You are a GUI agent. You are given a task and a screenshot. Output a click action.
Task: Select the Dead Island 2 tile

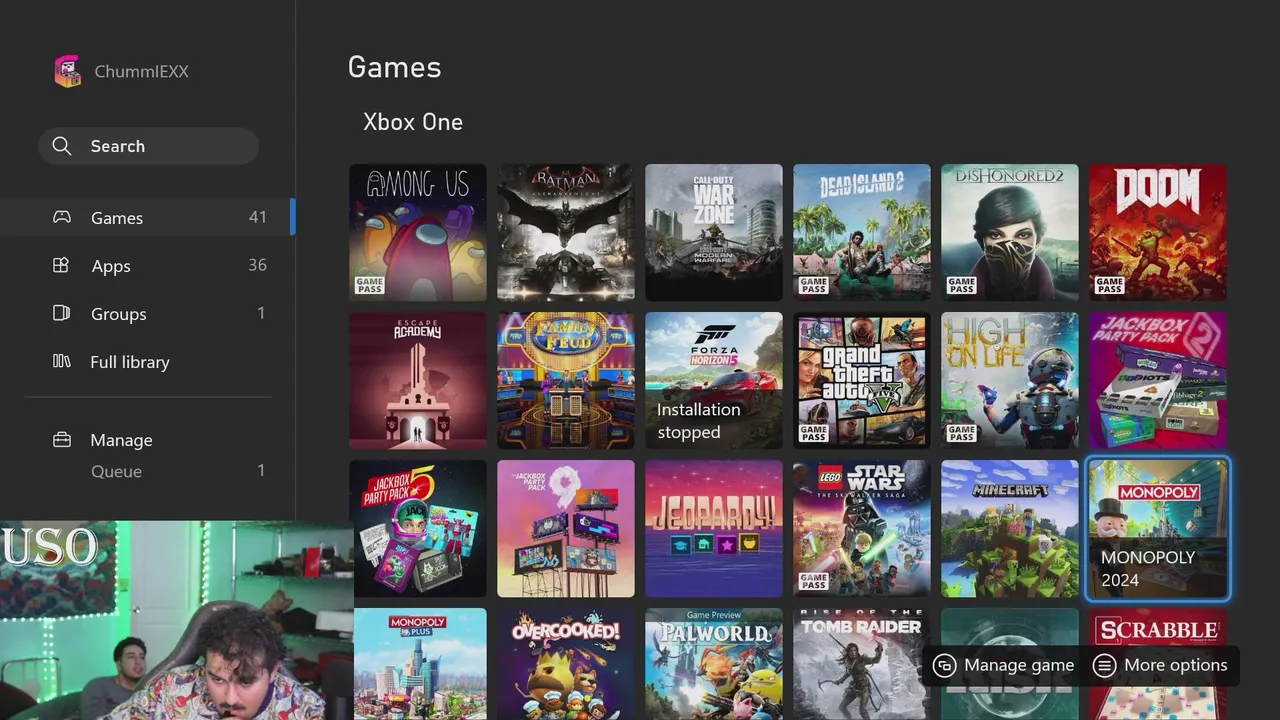[862, 232]
